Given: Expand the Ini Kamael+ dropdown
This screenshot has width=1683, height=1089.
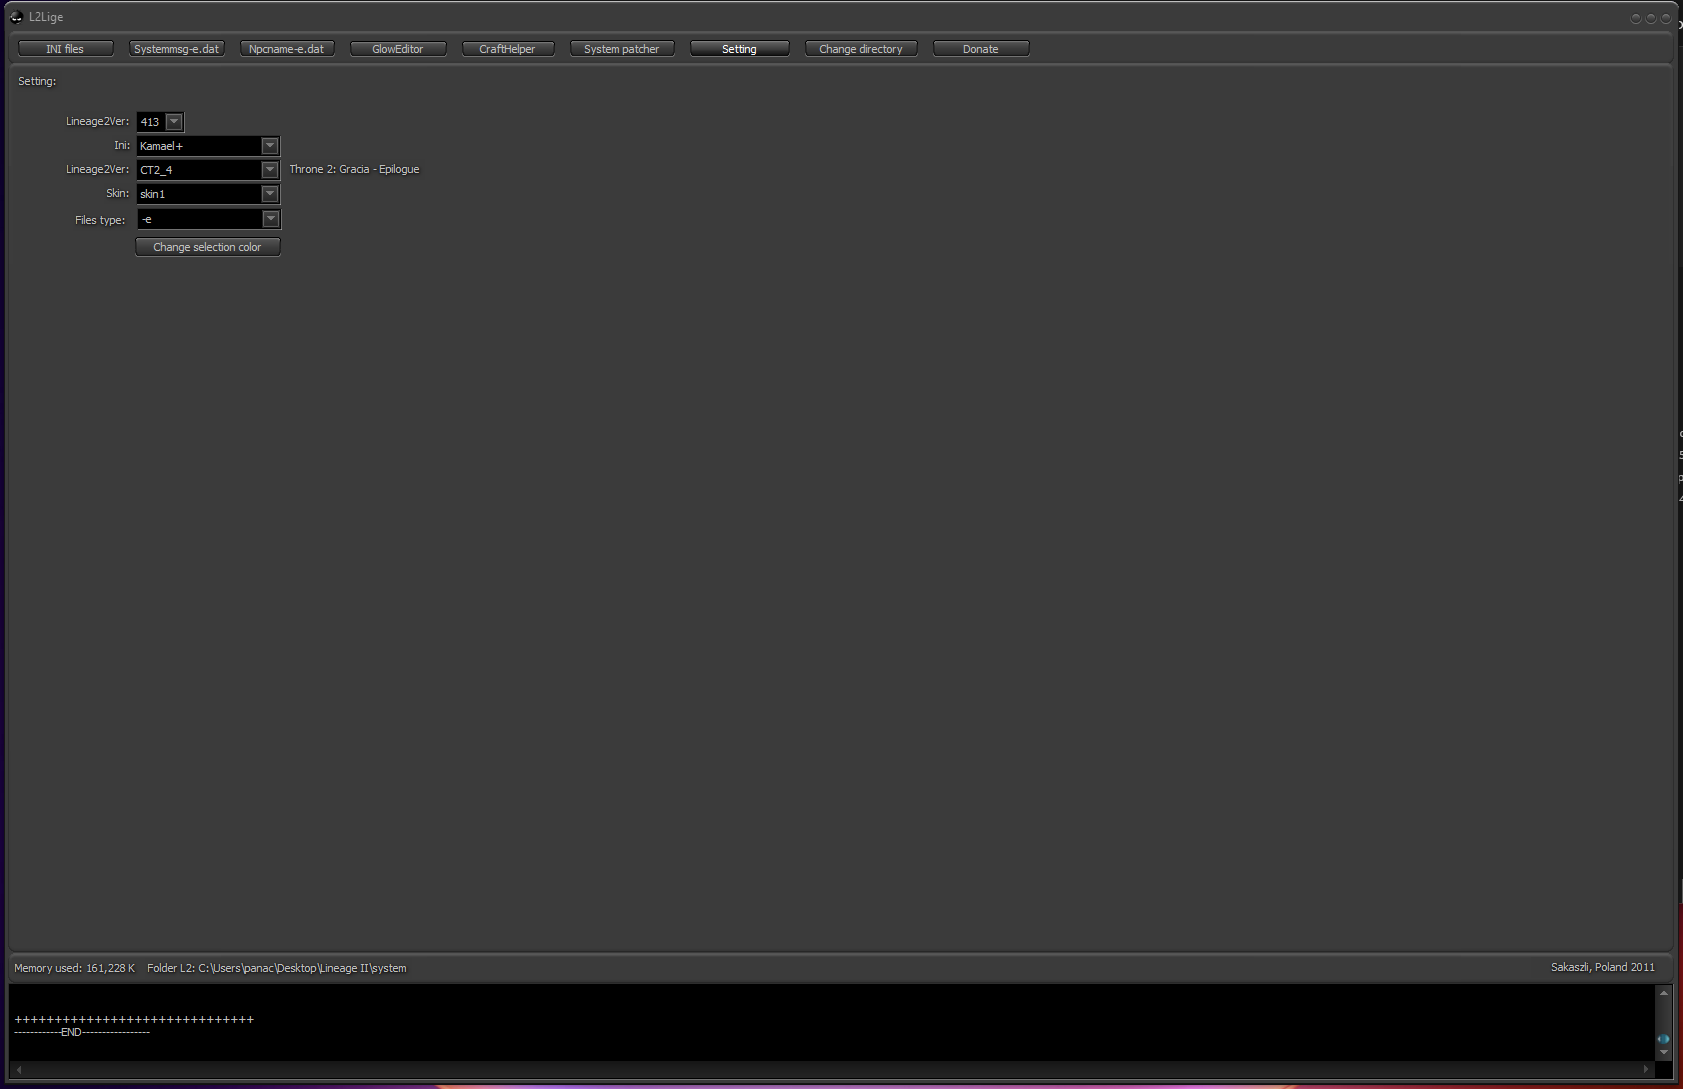Looking at the screenshot, I should point(270,146).
